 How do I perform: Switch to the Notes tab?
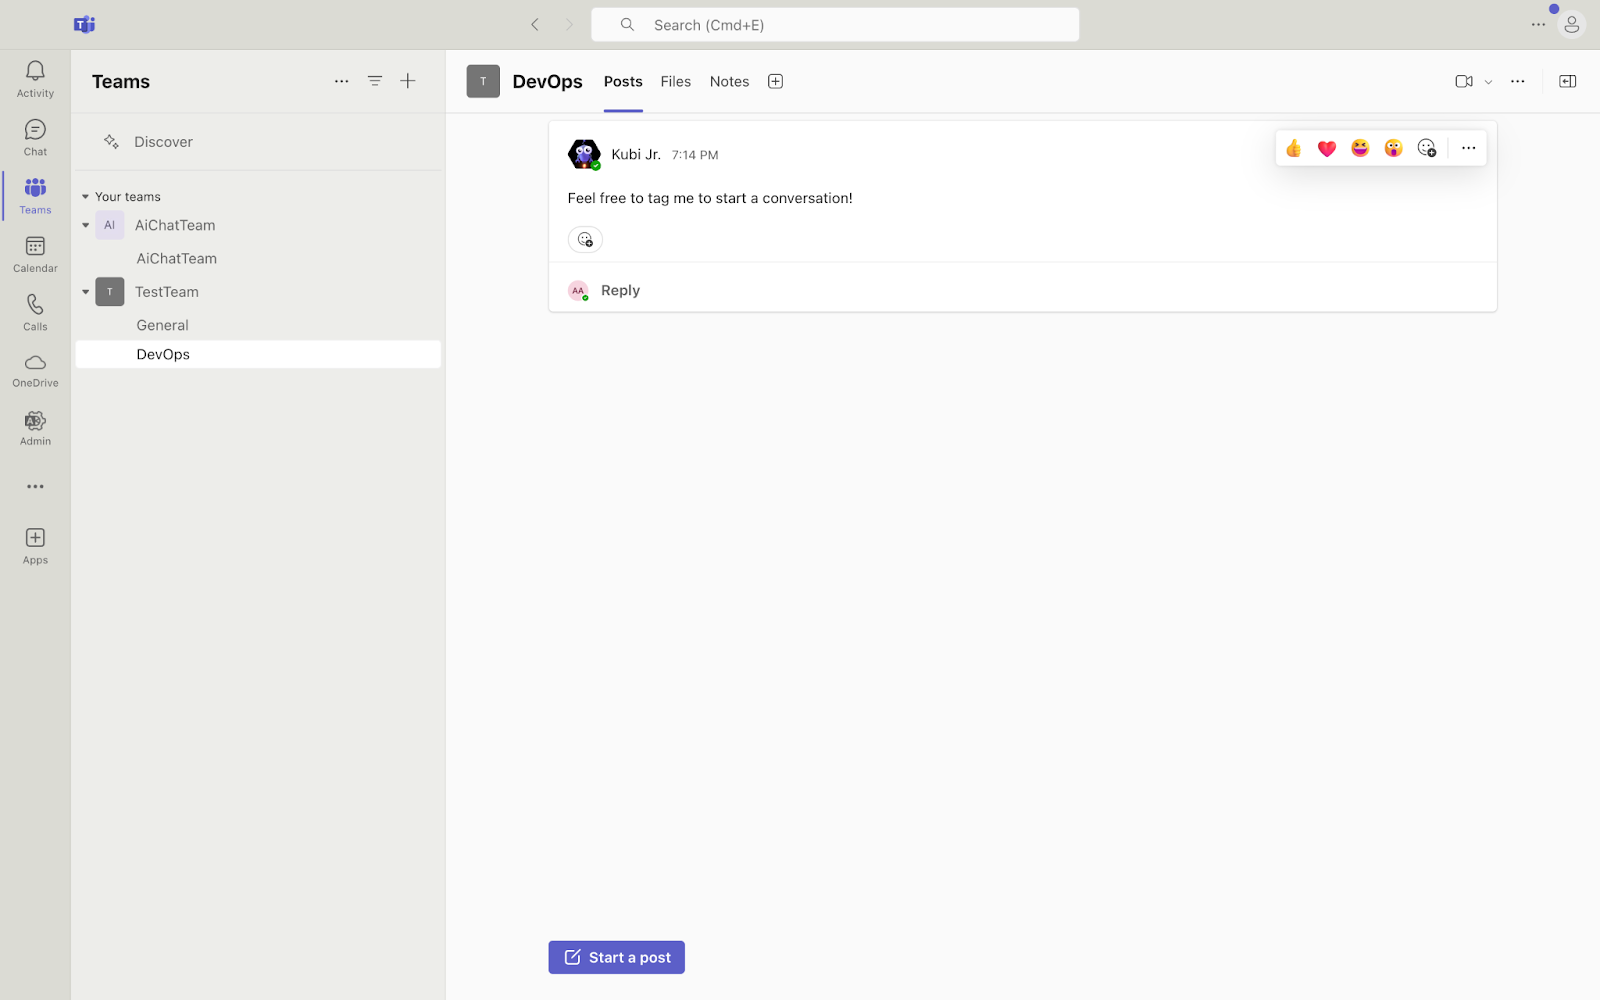729,82
